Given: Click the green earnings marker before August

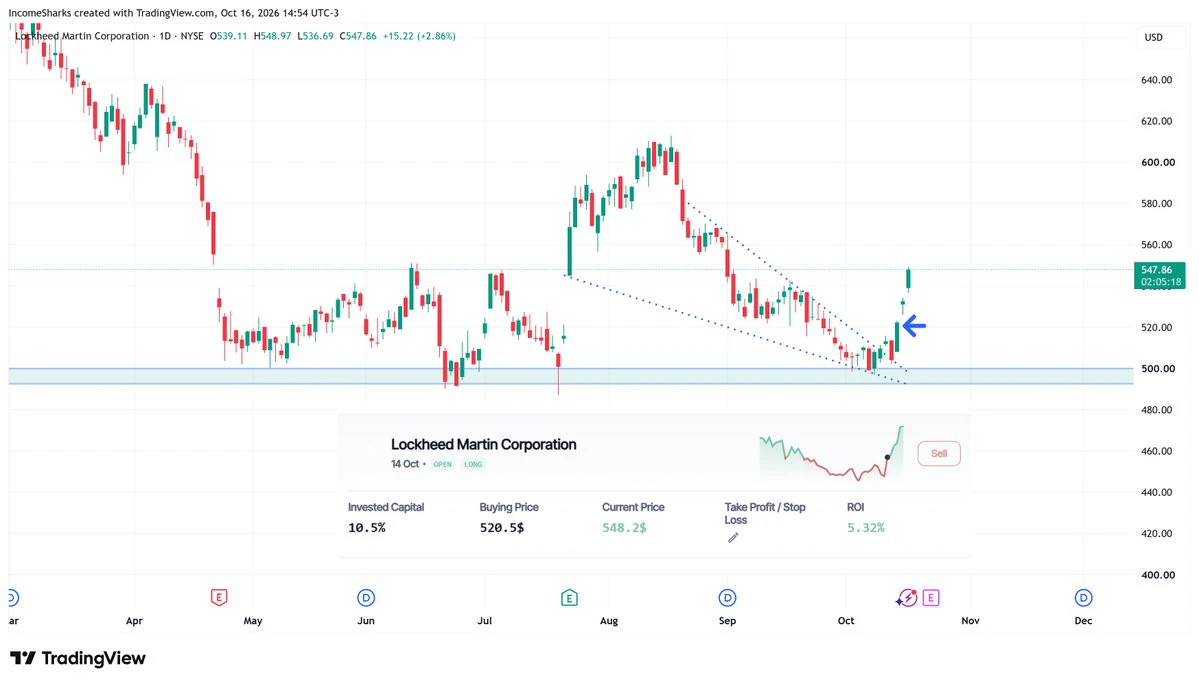Looking at the screenshot, I should [569, 598].
